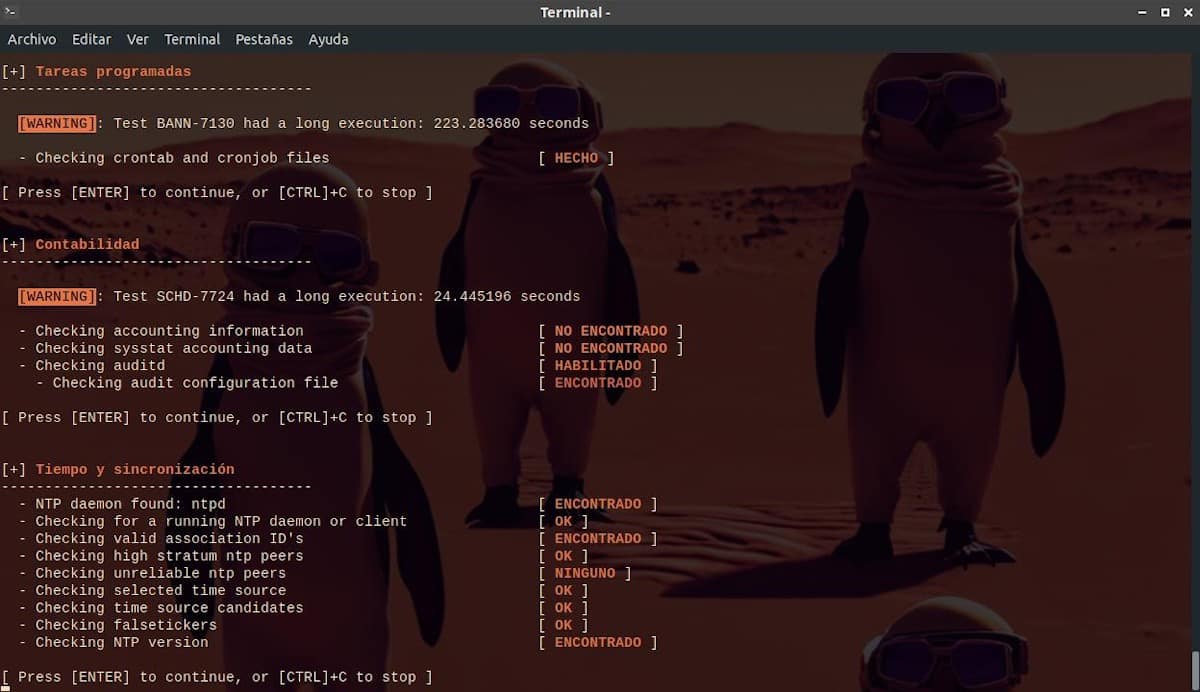Click the NINGUNO status for unreliable ntp peers

[585, 573]
